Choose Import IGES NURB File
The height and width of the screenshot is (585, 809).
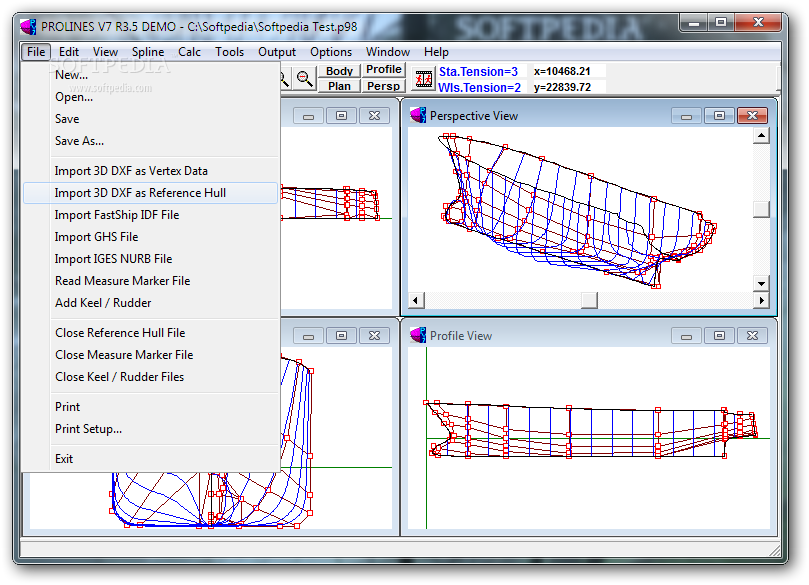click(x=150, y=259)
